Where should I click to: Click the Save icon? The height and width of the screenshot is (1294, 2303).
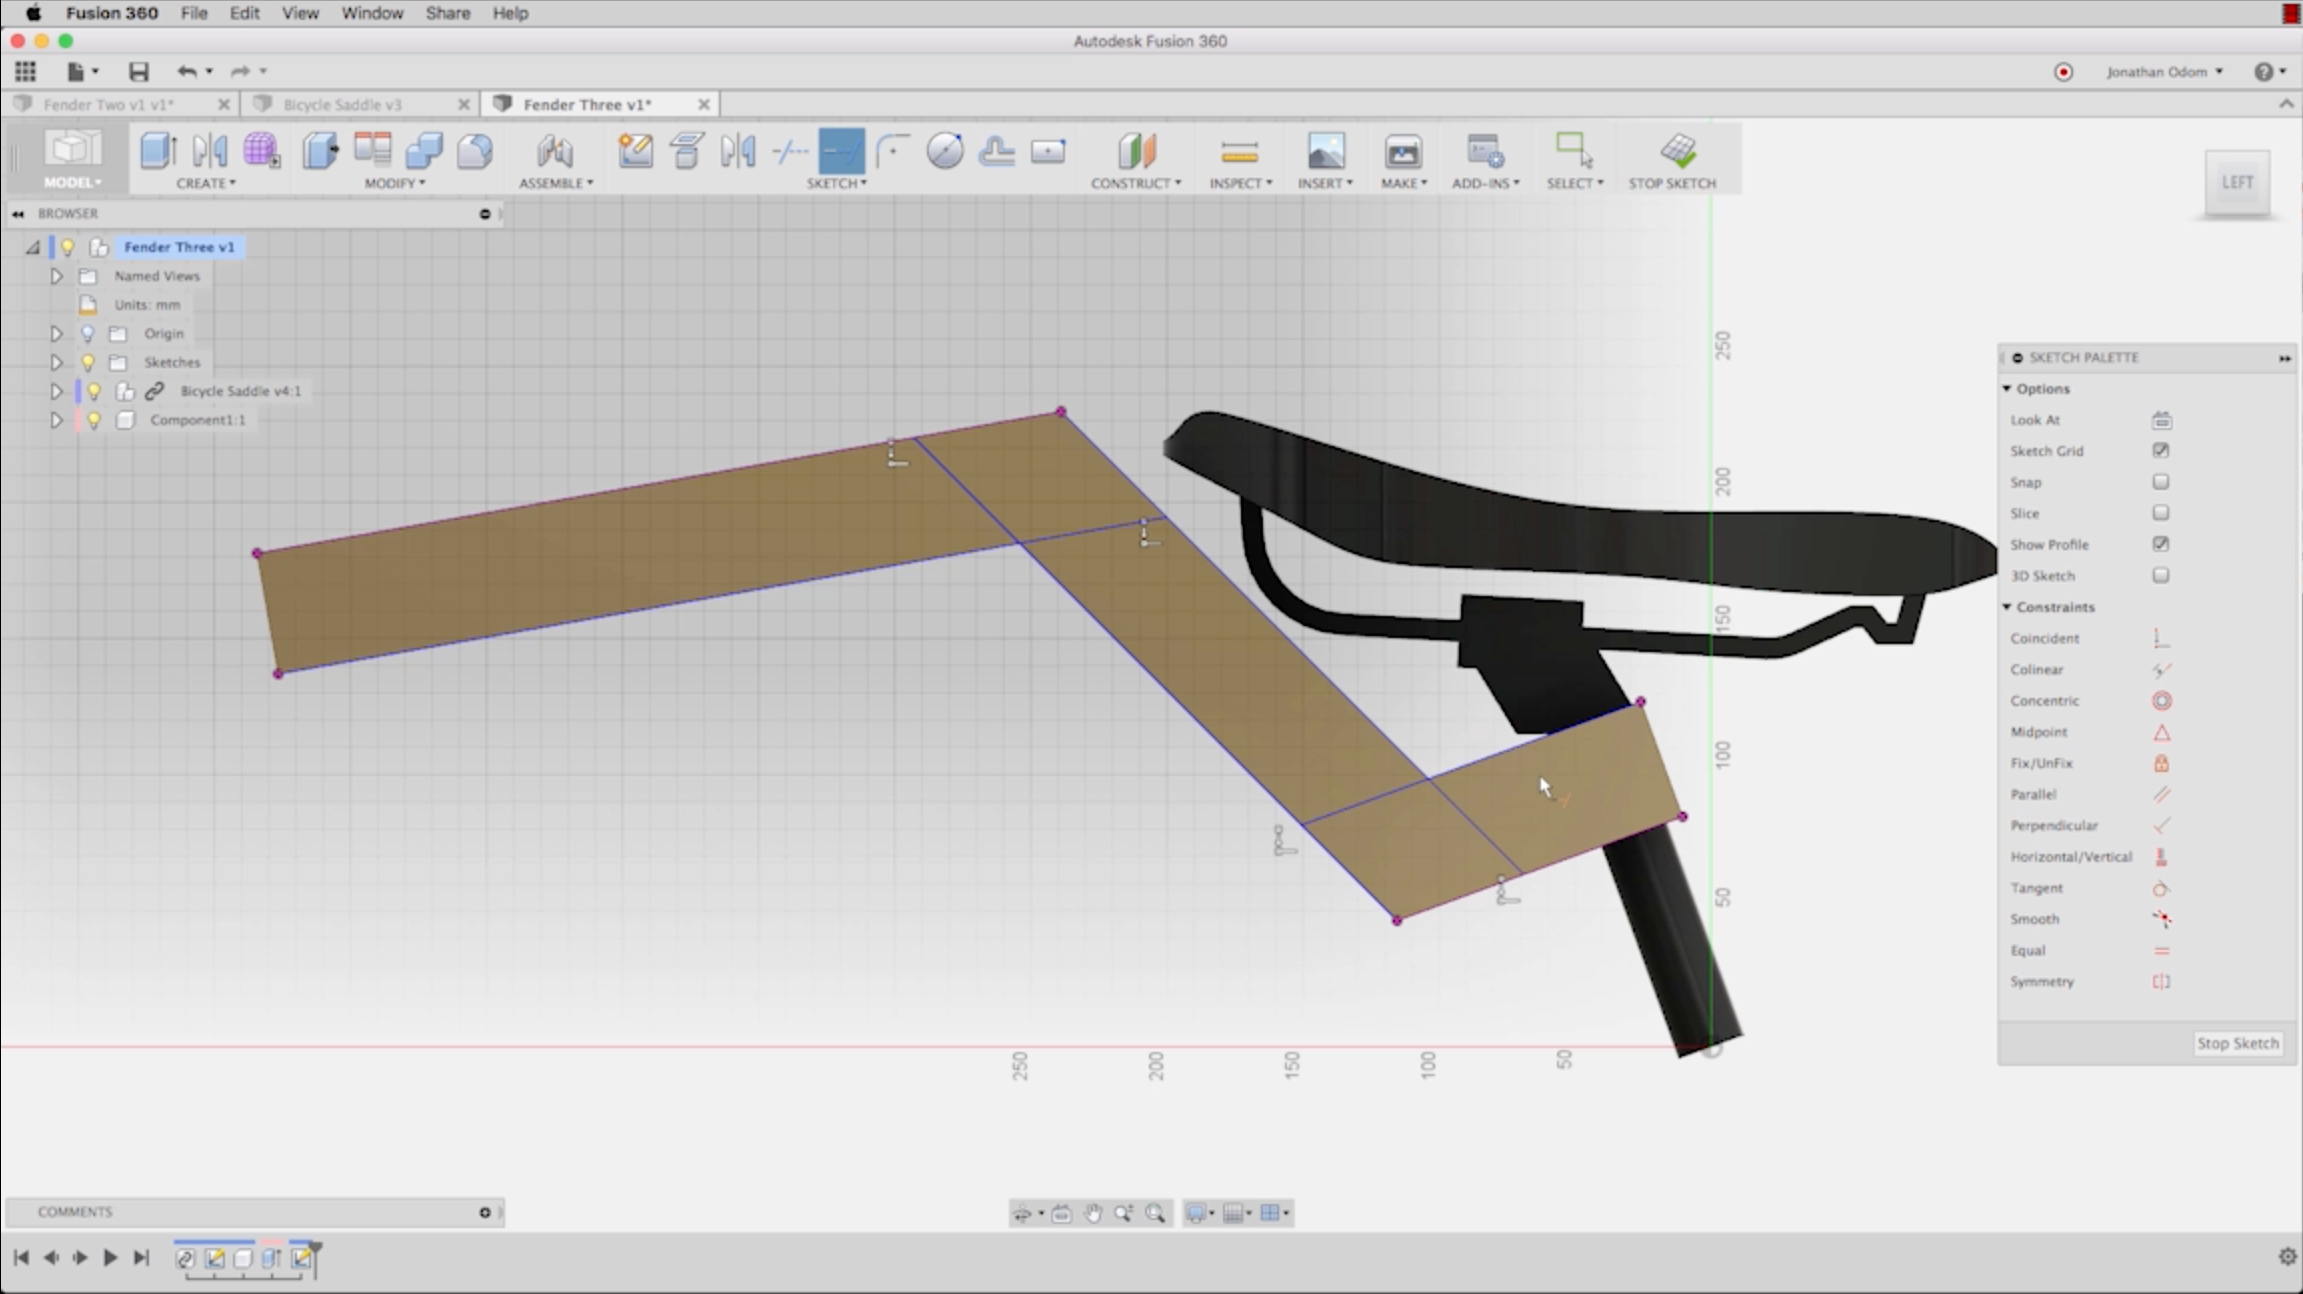tap(138, 71)
